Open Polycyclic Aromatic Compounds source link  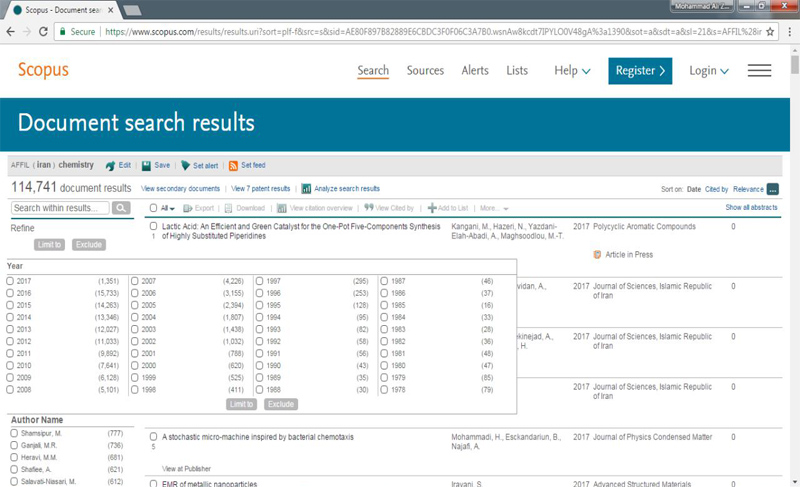coord(644,226)
